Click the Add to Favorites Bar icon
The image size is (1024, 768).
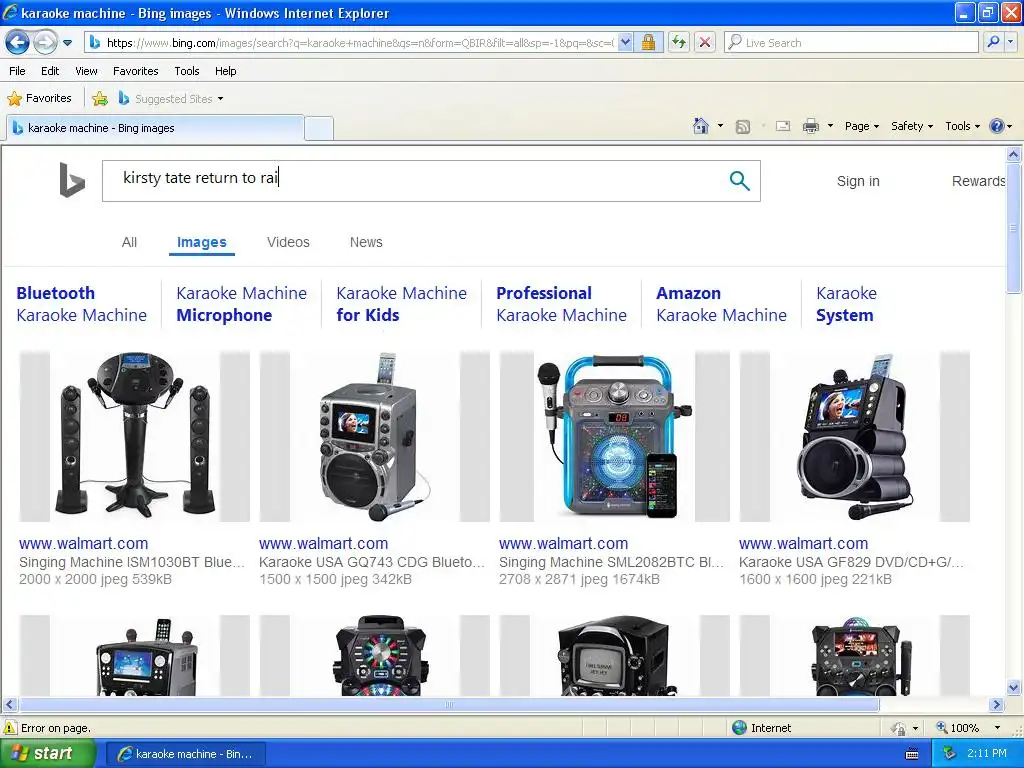100,99
